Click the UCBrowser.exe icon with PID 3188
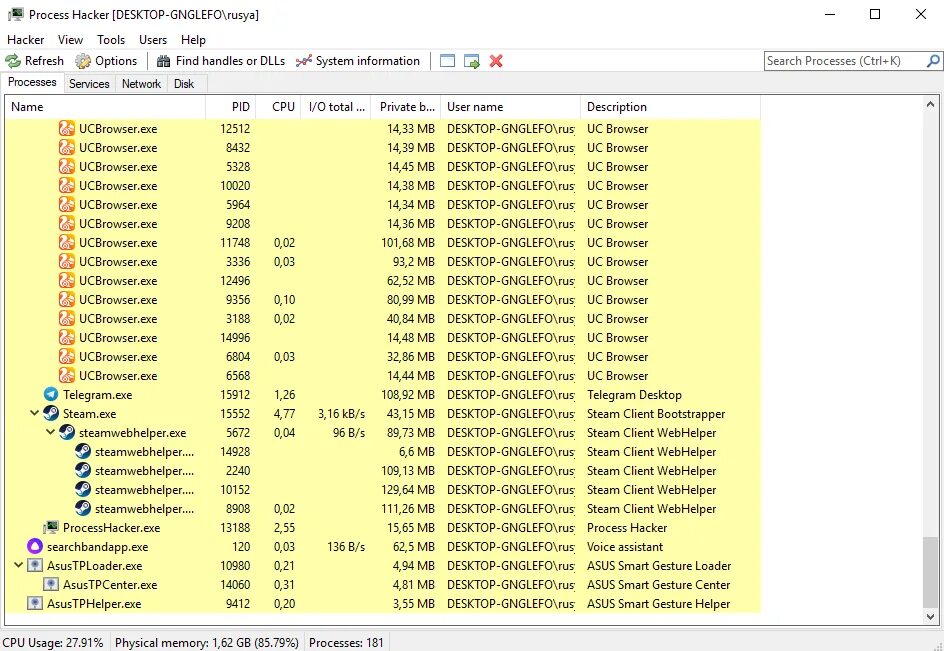Screen dimensions: 944x651 (67, 319)
